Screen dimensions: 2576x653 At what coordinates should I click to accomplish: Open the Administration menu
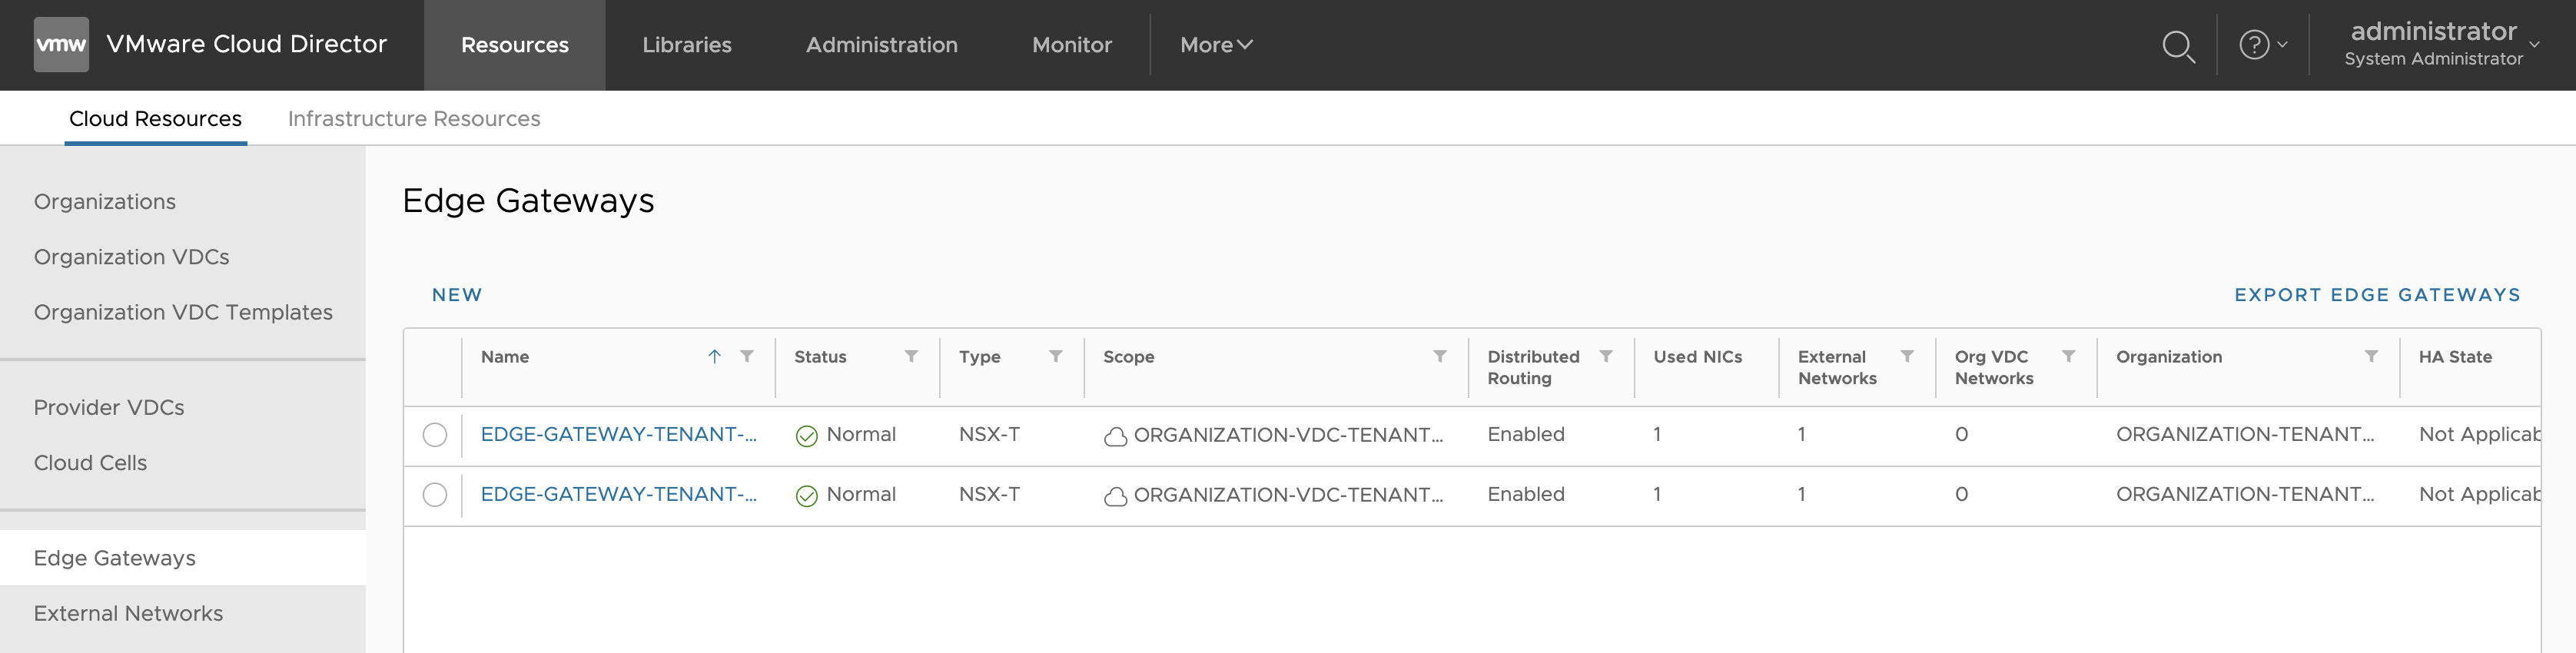(881, 45)
